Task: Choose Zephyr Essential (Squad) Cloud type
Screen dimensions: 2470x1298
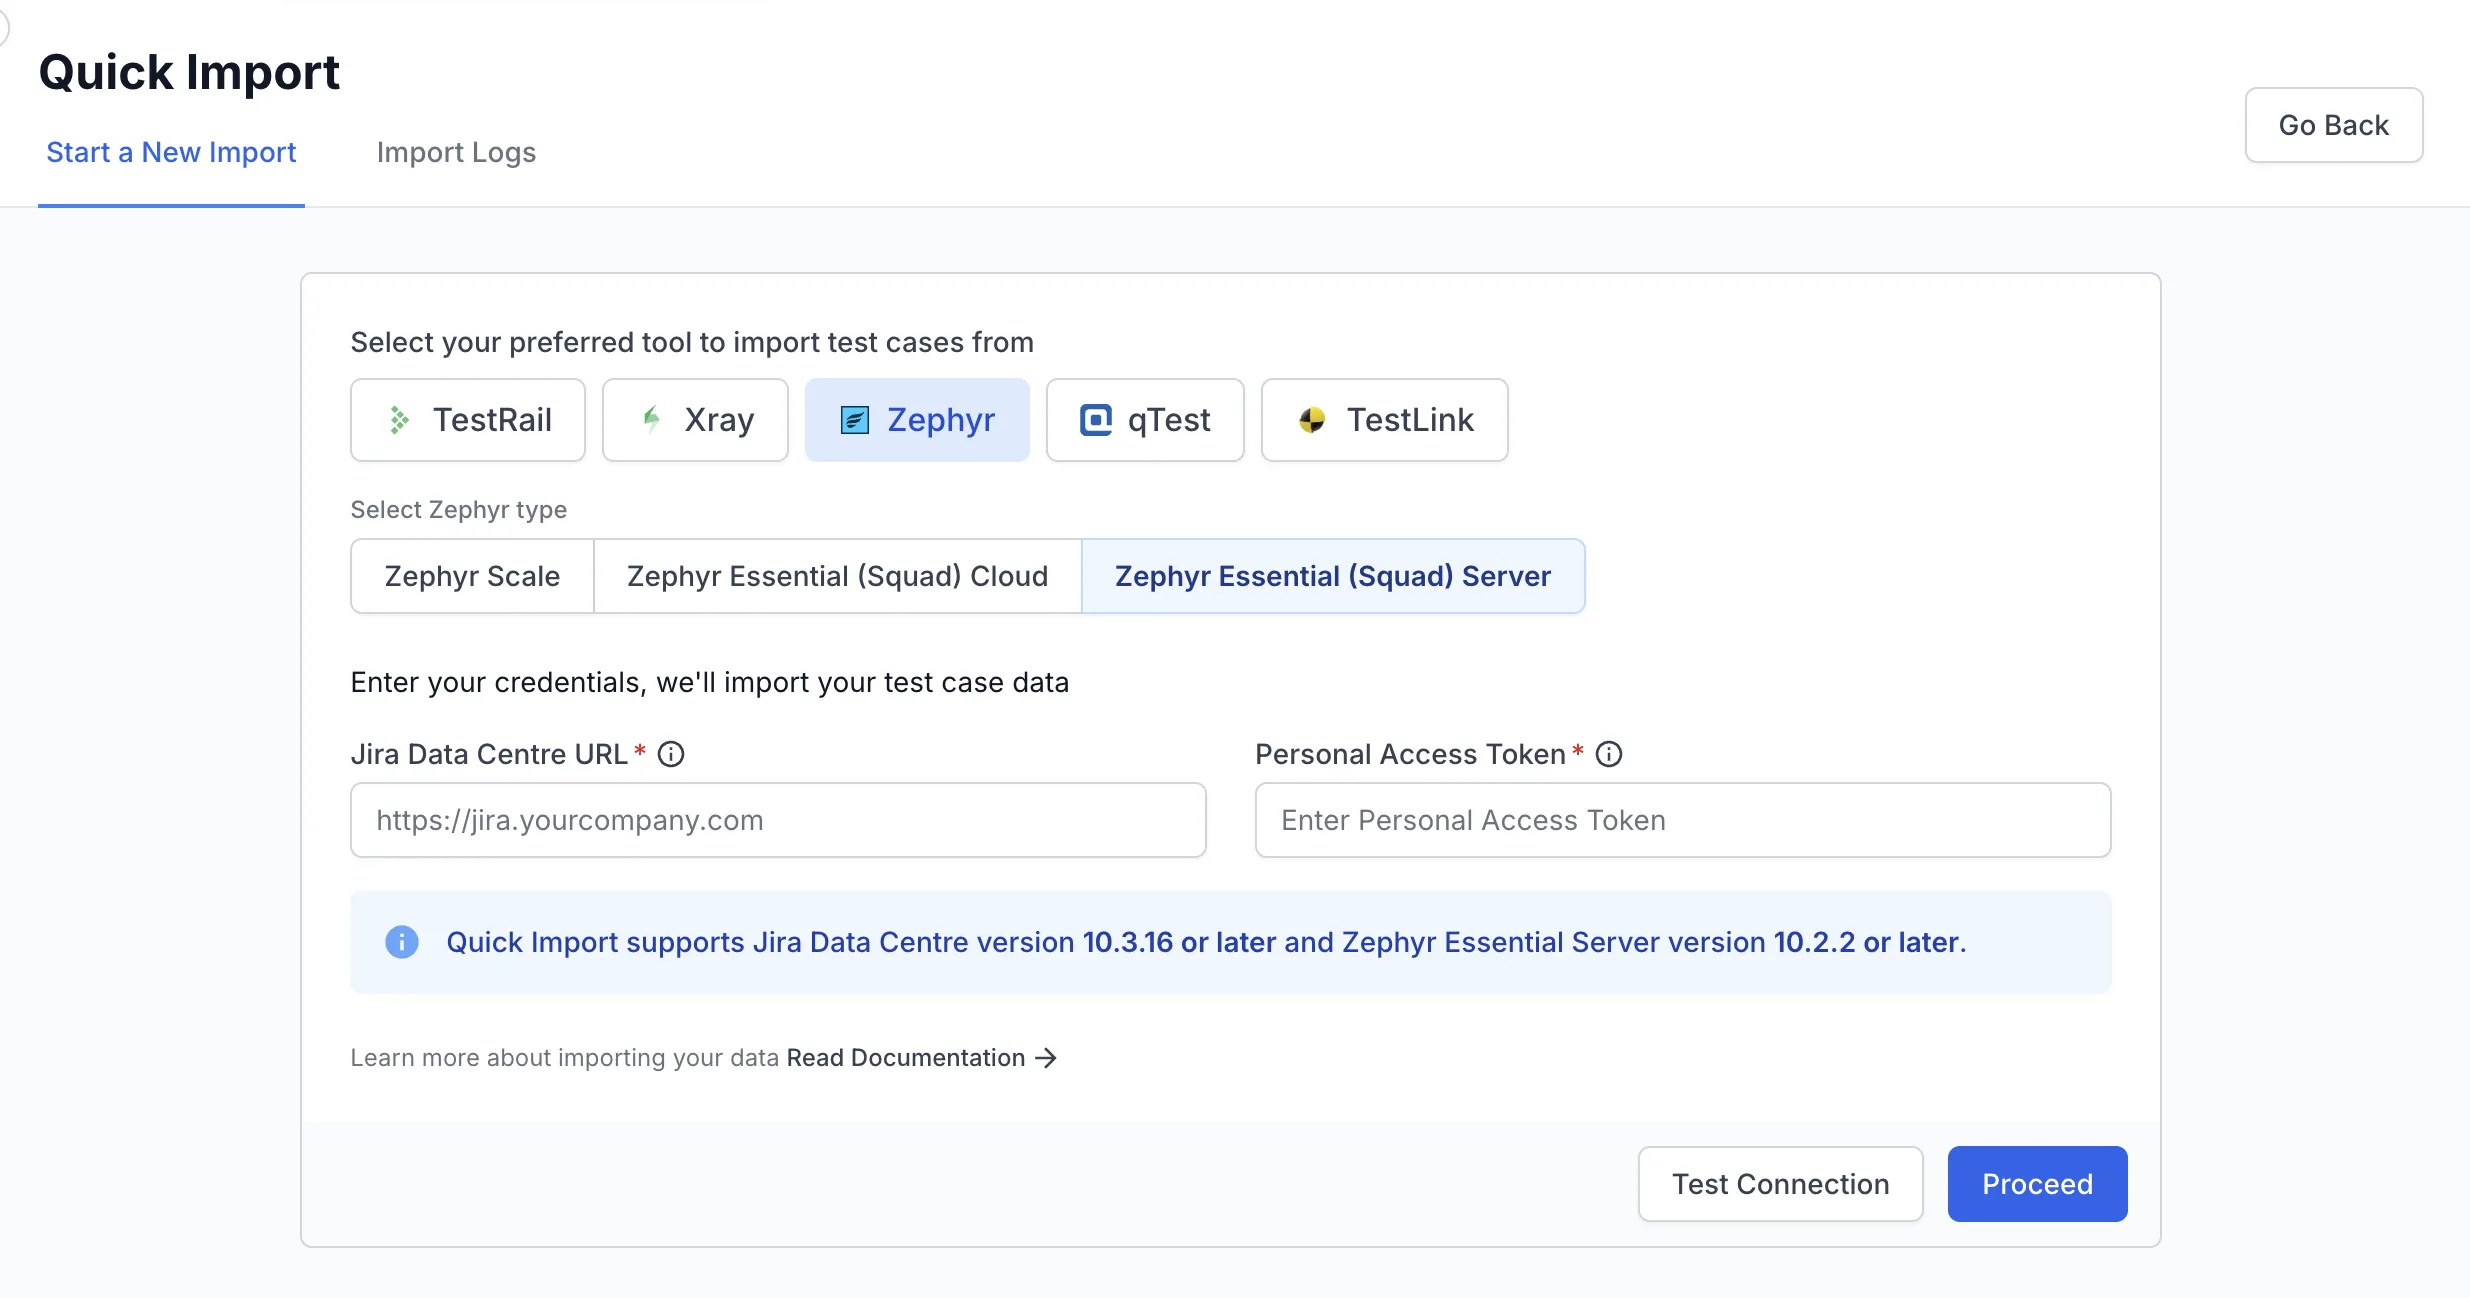Action: pyautogui.click(x=838, y=576)
